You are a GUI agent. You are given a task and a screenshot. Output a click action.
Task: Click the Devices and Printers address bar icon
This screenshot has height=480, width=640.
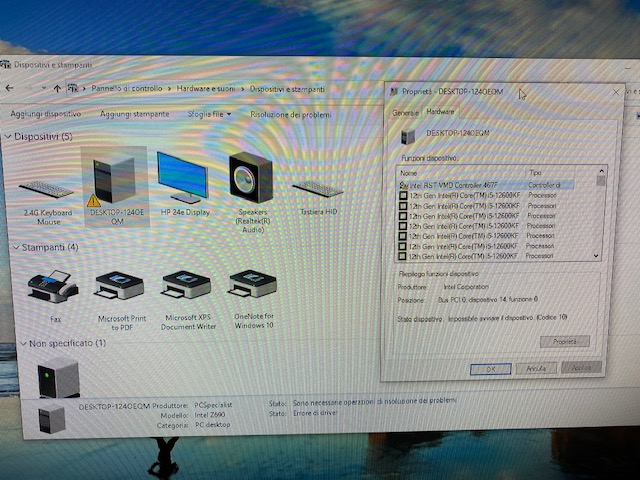(73, 88)
